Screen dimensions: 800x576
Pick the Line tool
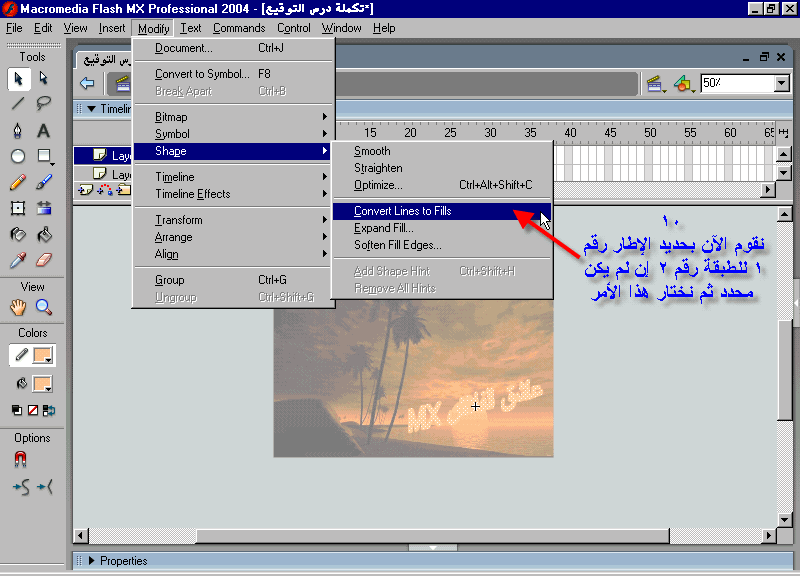click(18, 104)
